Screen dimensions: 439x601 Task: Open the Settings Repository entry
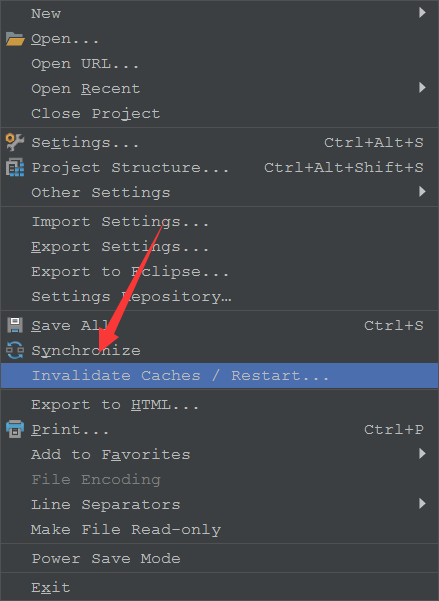(x=219, y=297)
